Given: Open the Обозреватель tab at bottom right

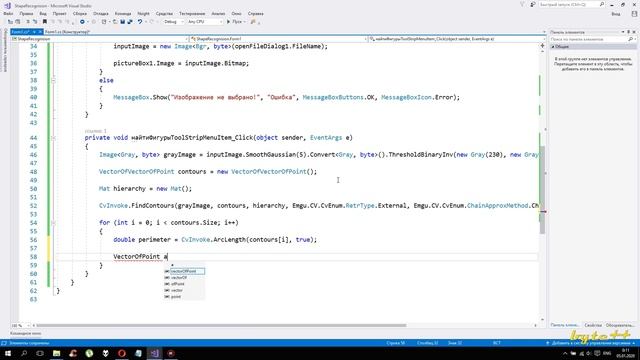Looking at the screenshot, I should [620, 325].
